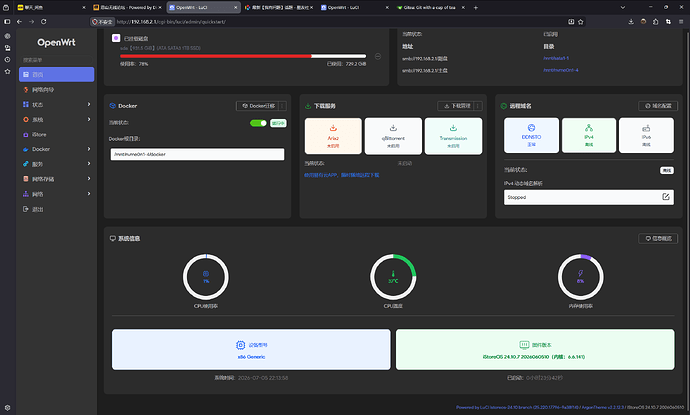
Task: Open the browser hamburger menu
Action: pyautogui.click(x=681, y=22)
